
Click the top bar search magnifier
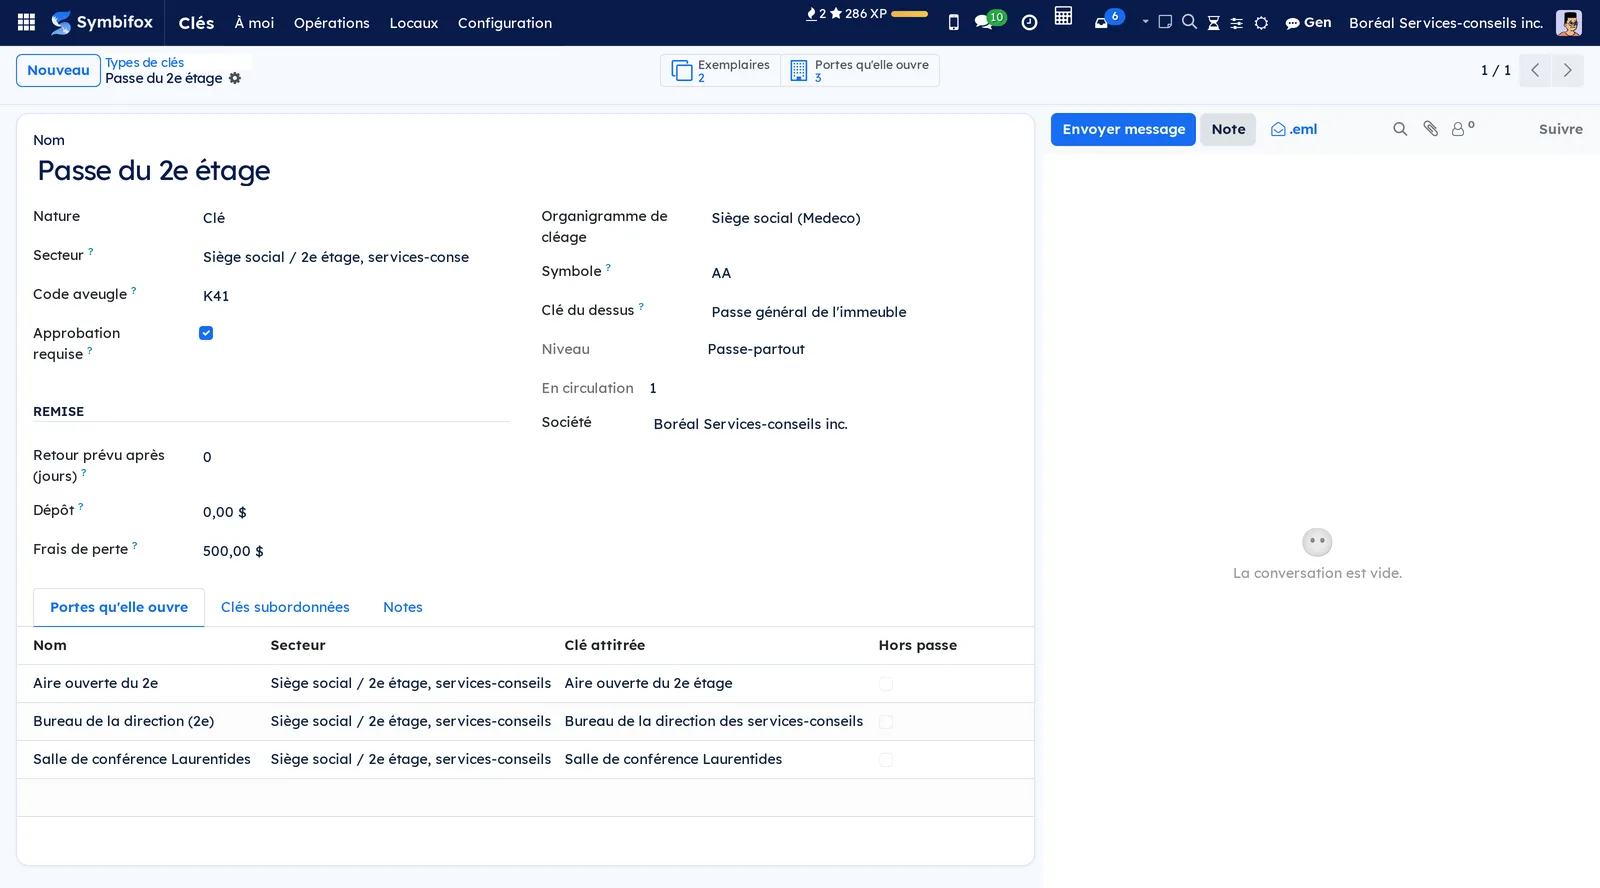(1189, 22)
